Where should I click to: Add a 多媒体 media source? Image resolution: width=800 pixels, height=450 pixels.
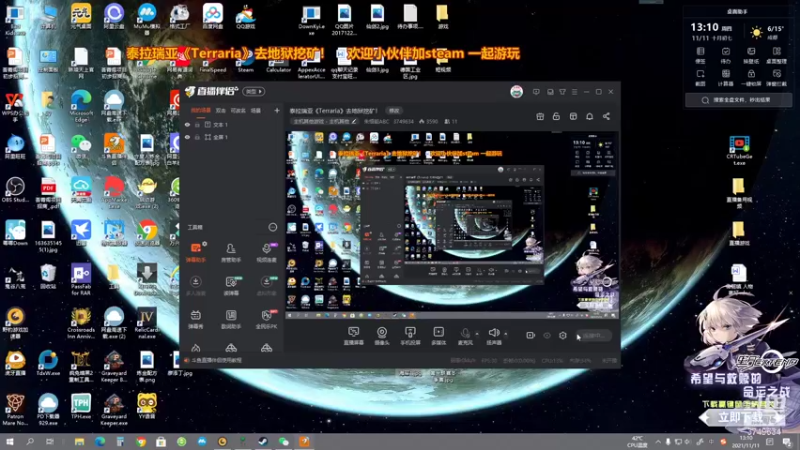[439, 336]
